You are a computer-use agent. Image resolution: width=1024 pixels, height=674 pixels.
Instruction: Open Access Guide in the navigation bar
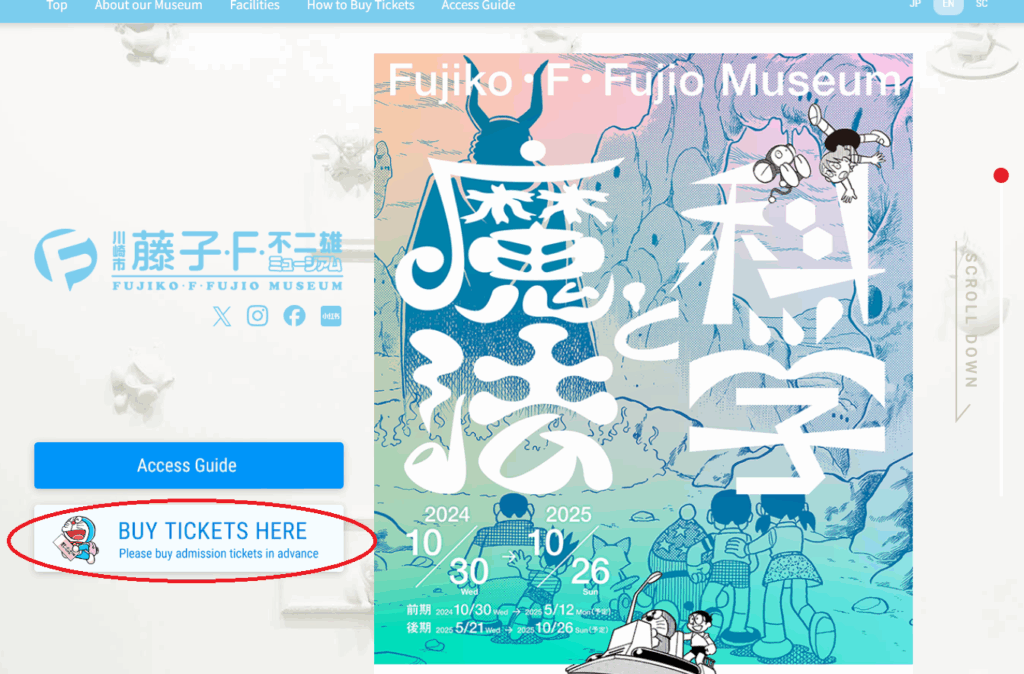[478, 6]
